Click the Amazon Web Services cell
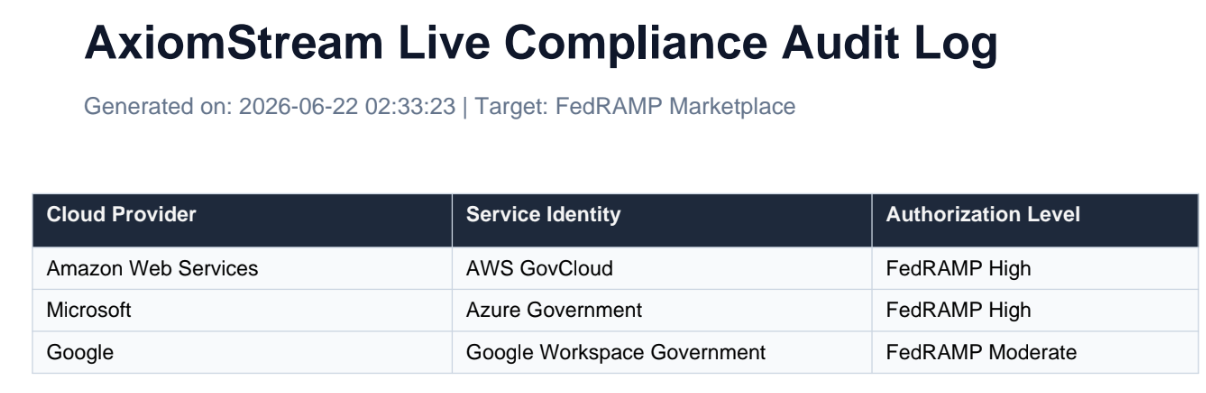Viewport: 1206px width, 393px height. (242, 268)
